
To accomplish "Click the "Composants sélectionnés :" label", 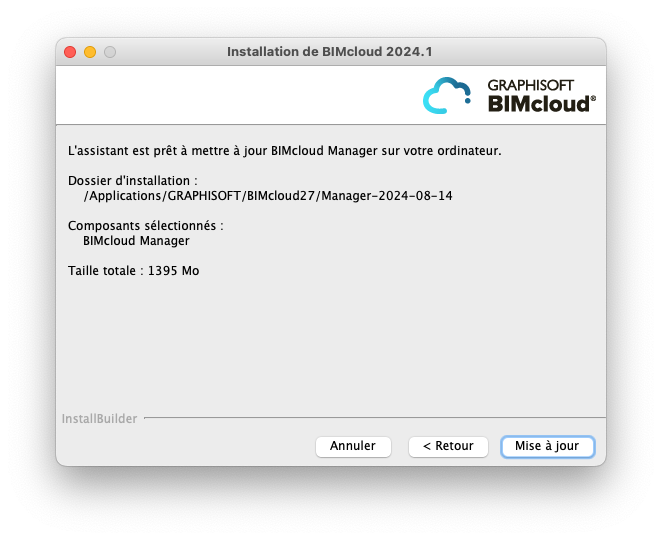I will [x=146, y=226].
